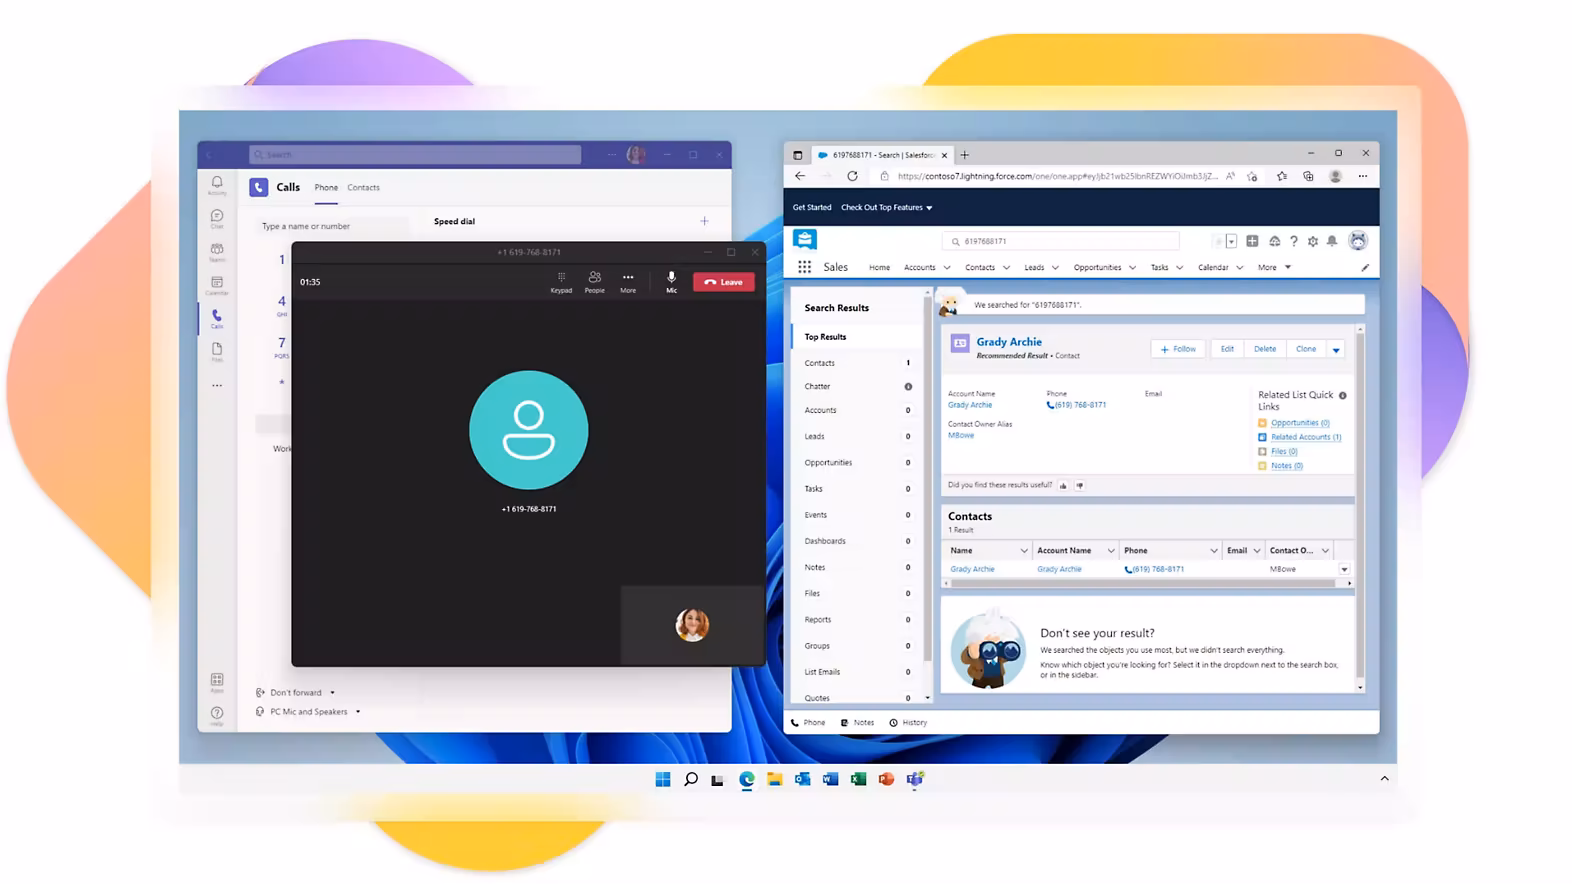Mute the call with the Mic button
The image size is (1572, 884).
coord(671,282)
